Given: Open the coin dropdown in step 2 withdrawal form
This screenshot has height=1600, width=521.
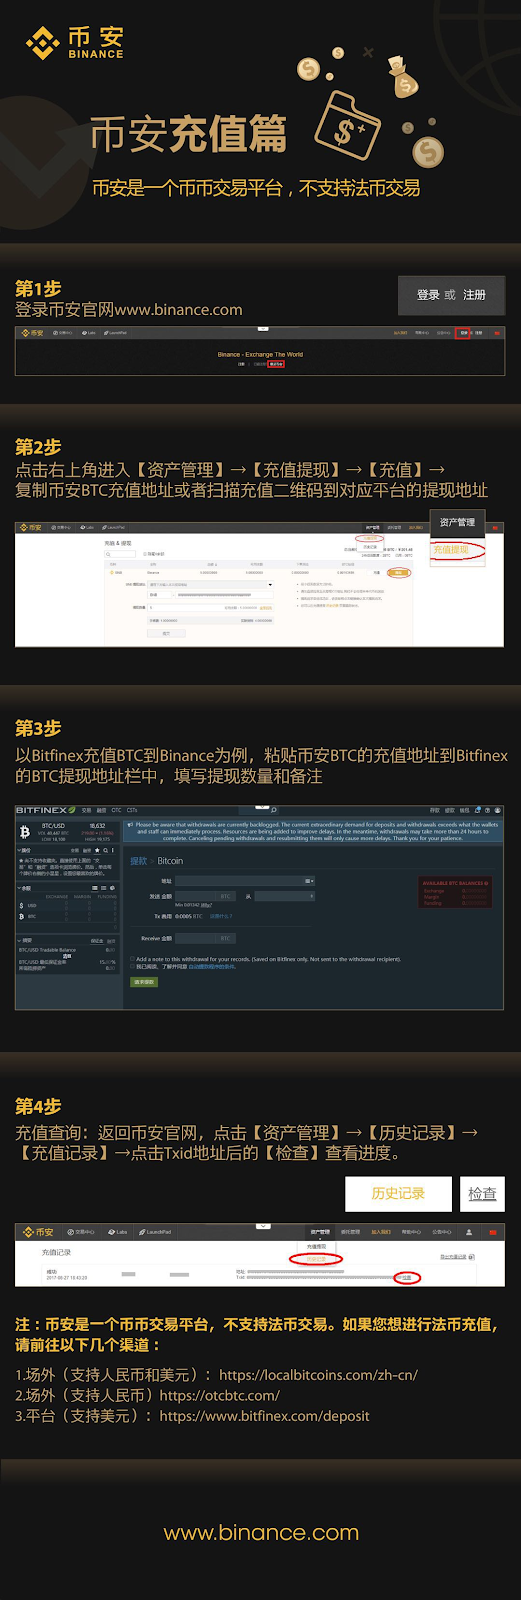Looking at the screenshot, I should tap(270, 584).
